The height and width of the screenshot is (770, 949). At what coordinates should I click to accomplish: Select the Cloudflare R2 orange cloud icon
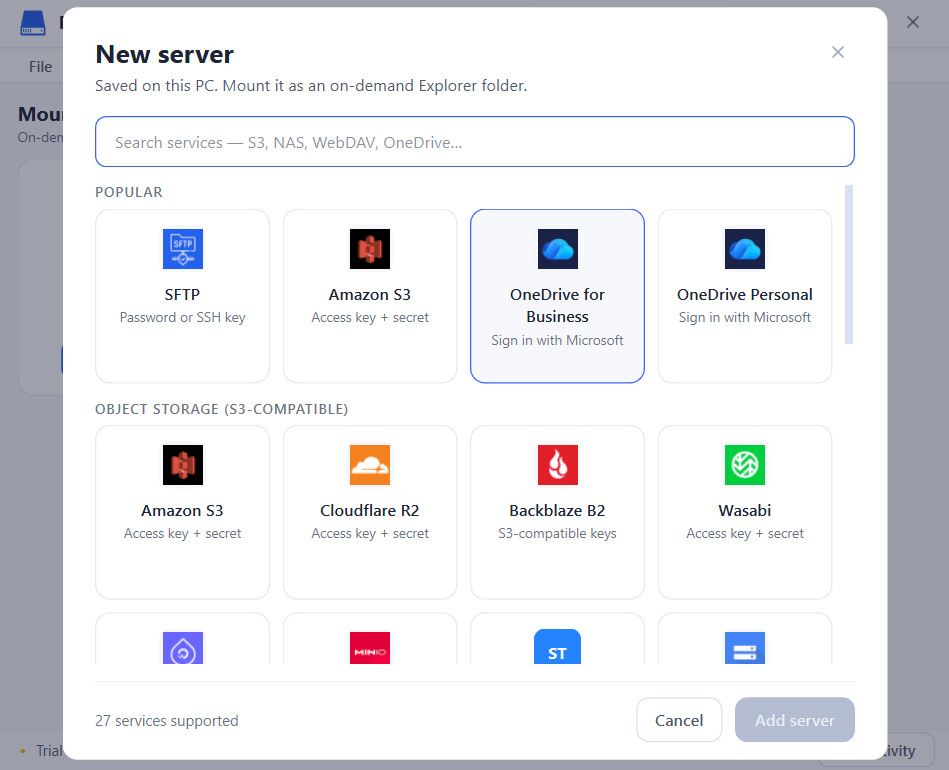point(370,465)
